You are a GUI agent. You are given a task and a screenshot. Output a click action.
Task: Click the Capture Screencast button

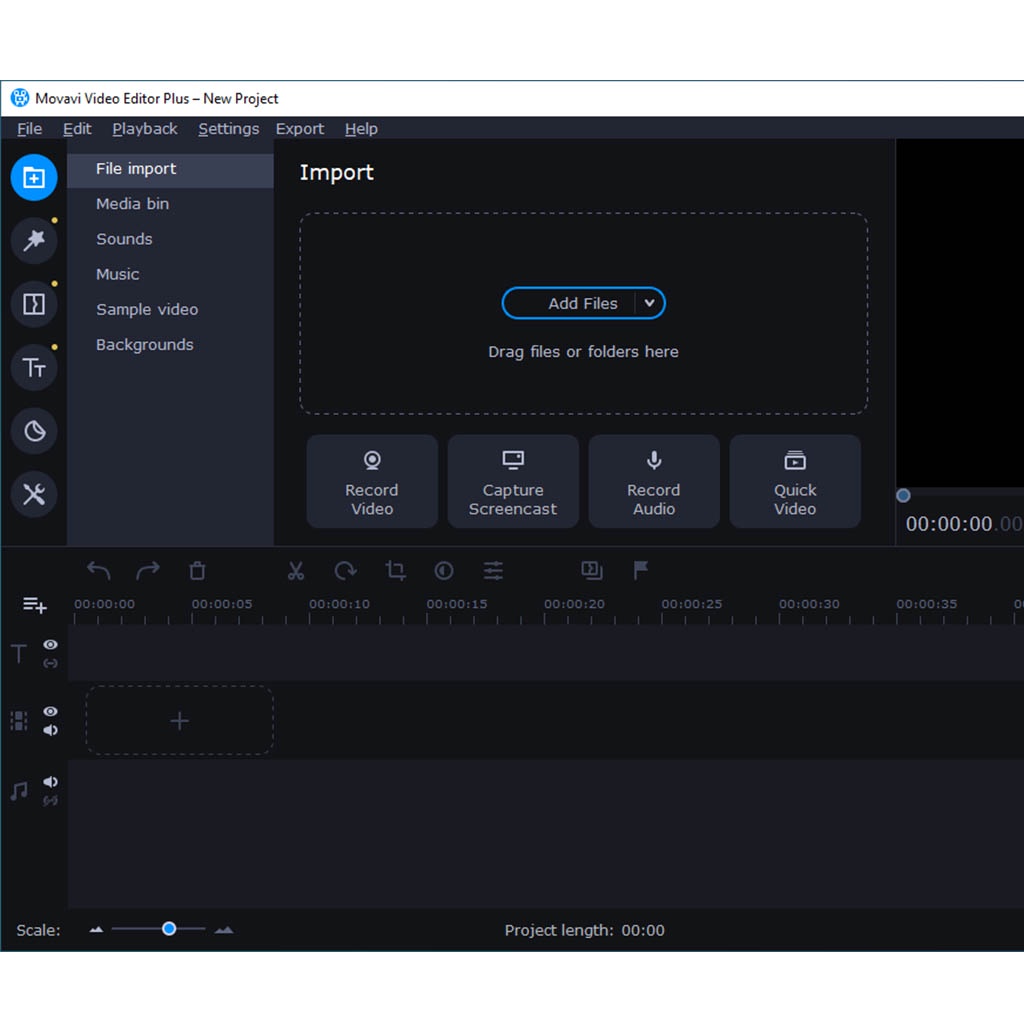click(x=513, y=481)
